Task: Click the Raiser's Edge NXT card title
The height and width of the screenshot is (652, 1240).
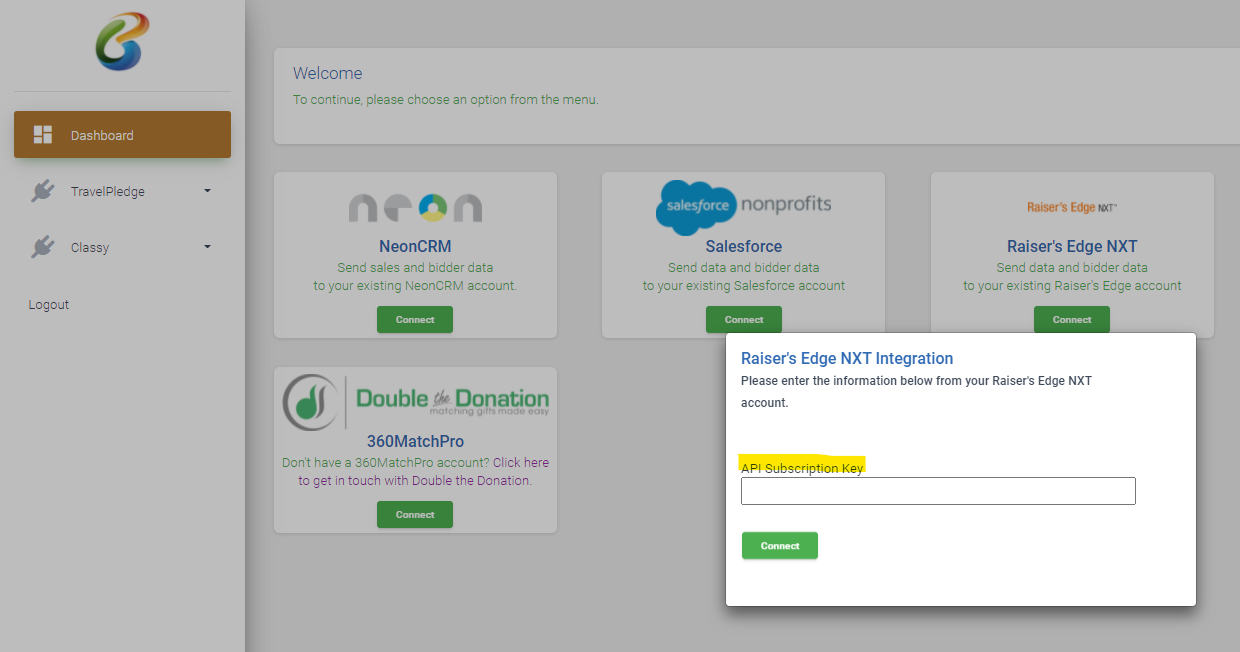Action: (x=1072, y=246)
